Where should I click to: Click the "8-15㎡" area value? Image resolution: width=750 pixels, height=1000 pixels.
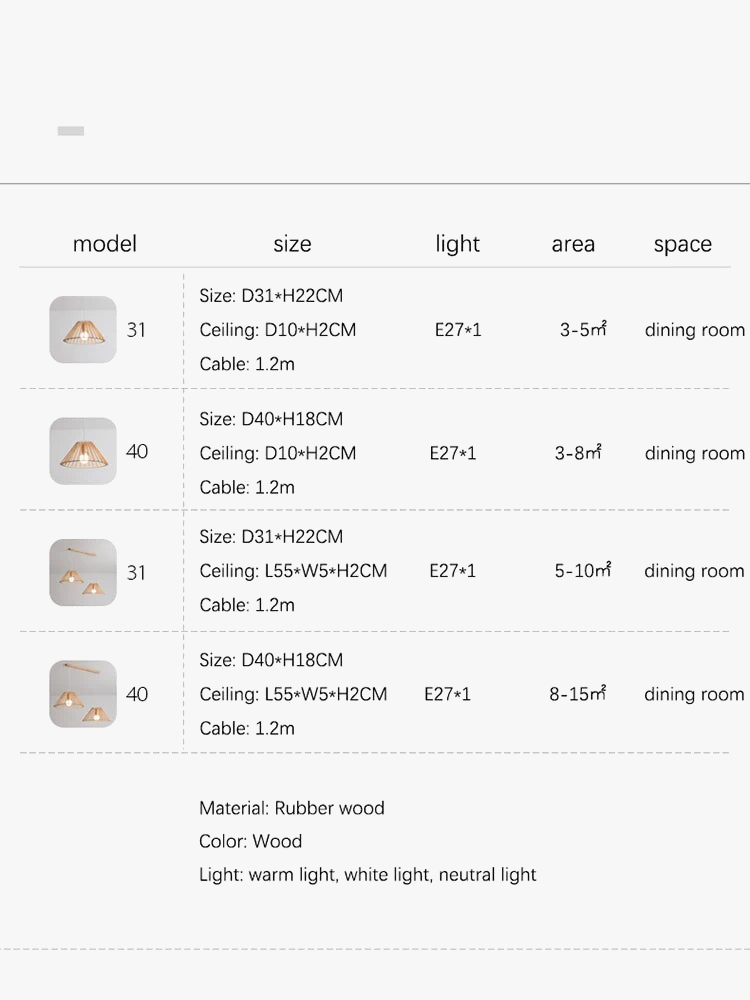point(577,694)
